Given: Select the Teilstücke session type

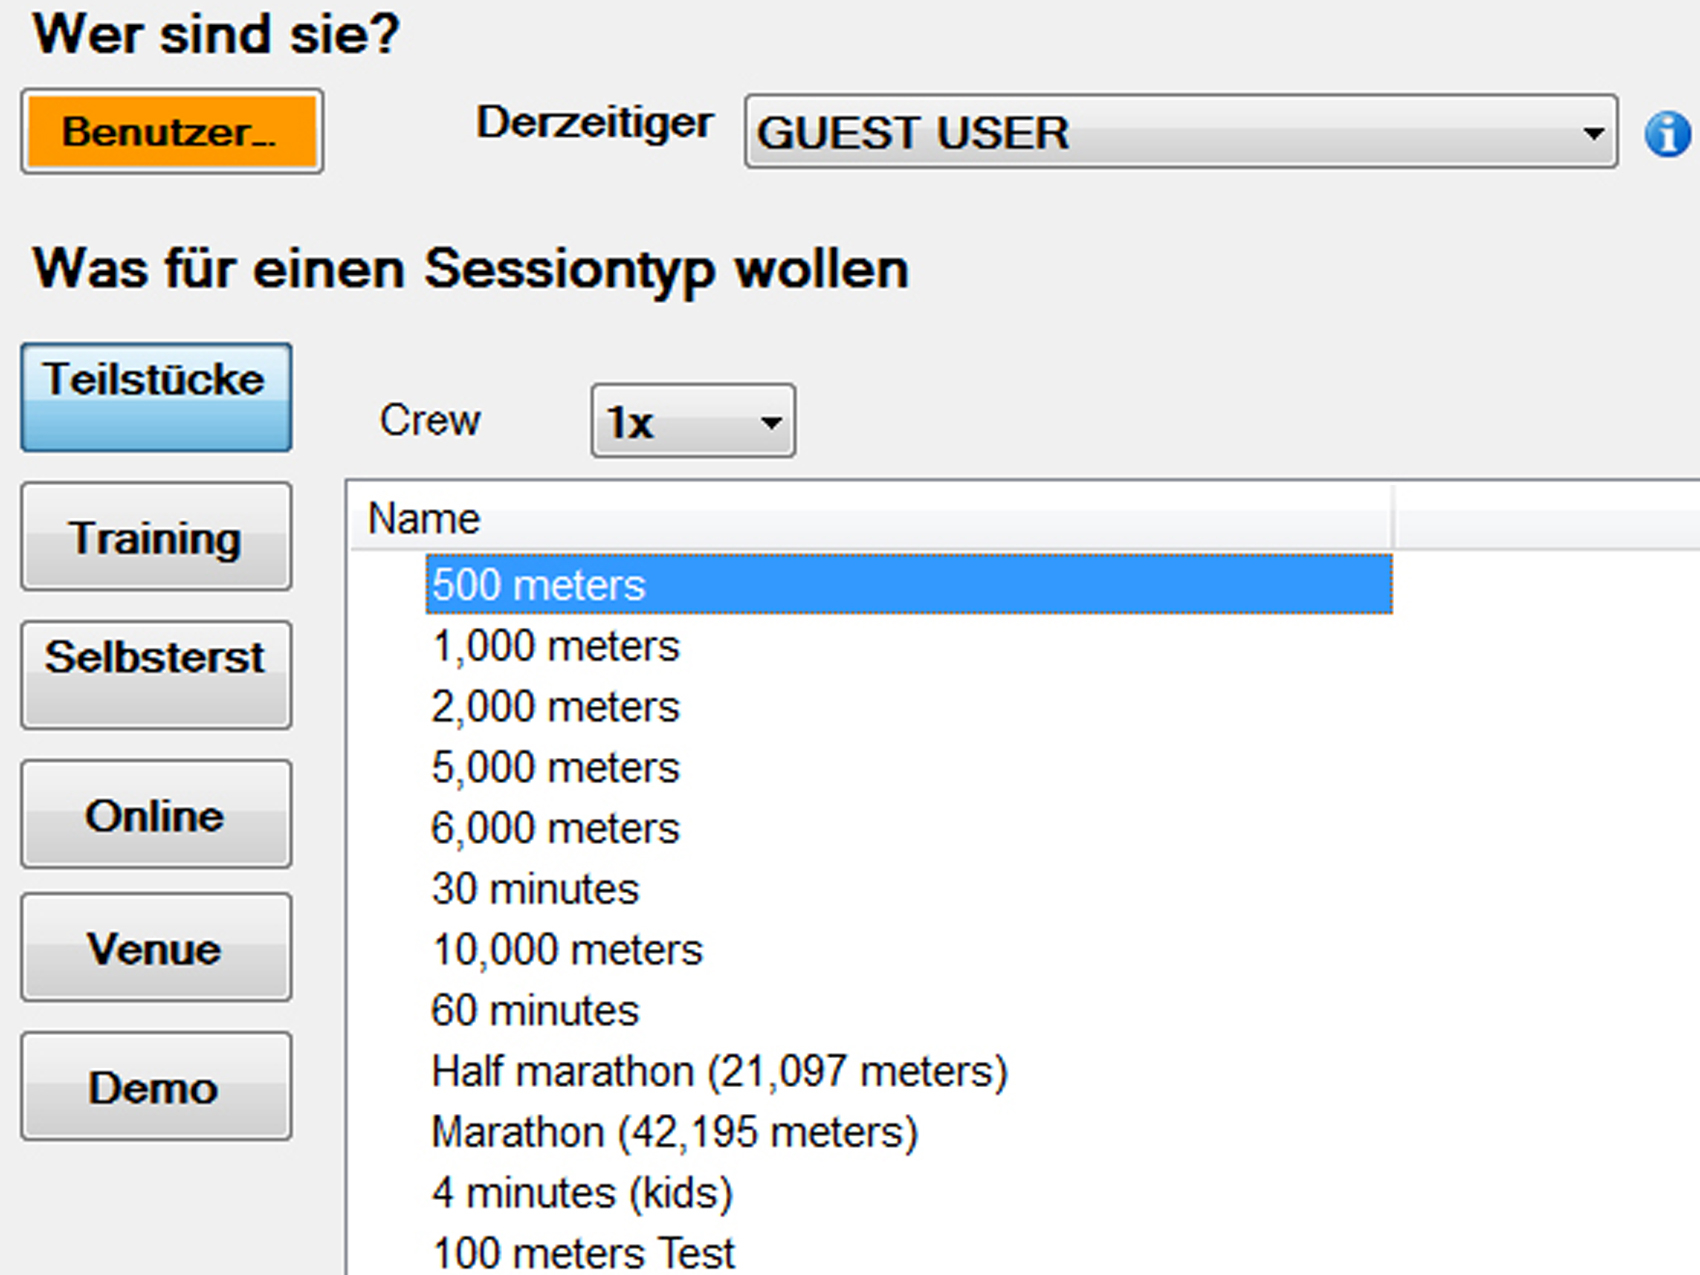Looking at the screenshot, I should coord(156,396).
